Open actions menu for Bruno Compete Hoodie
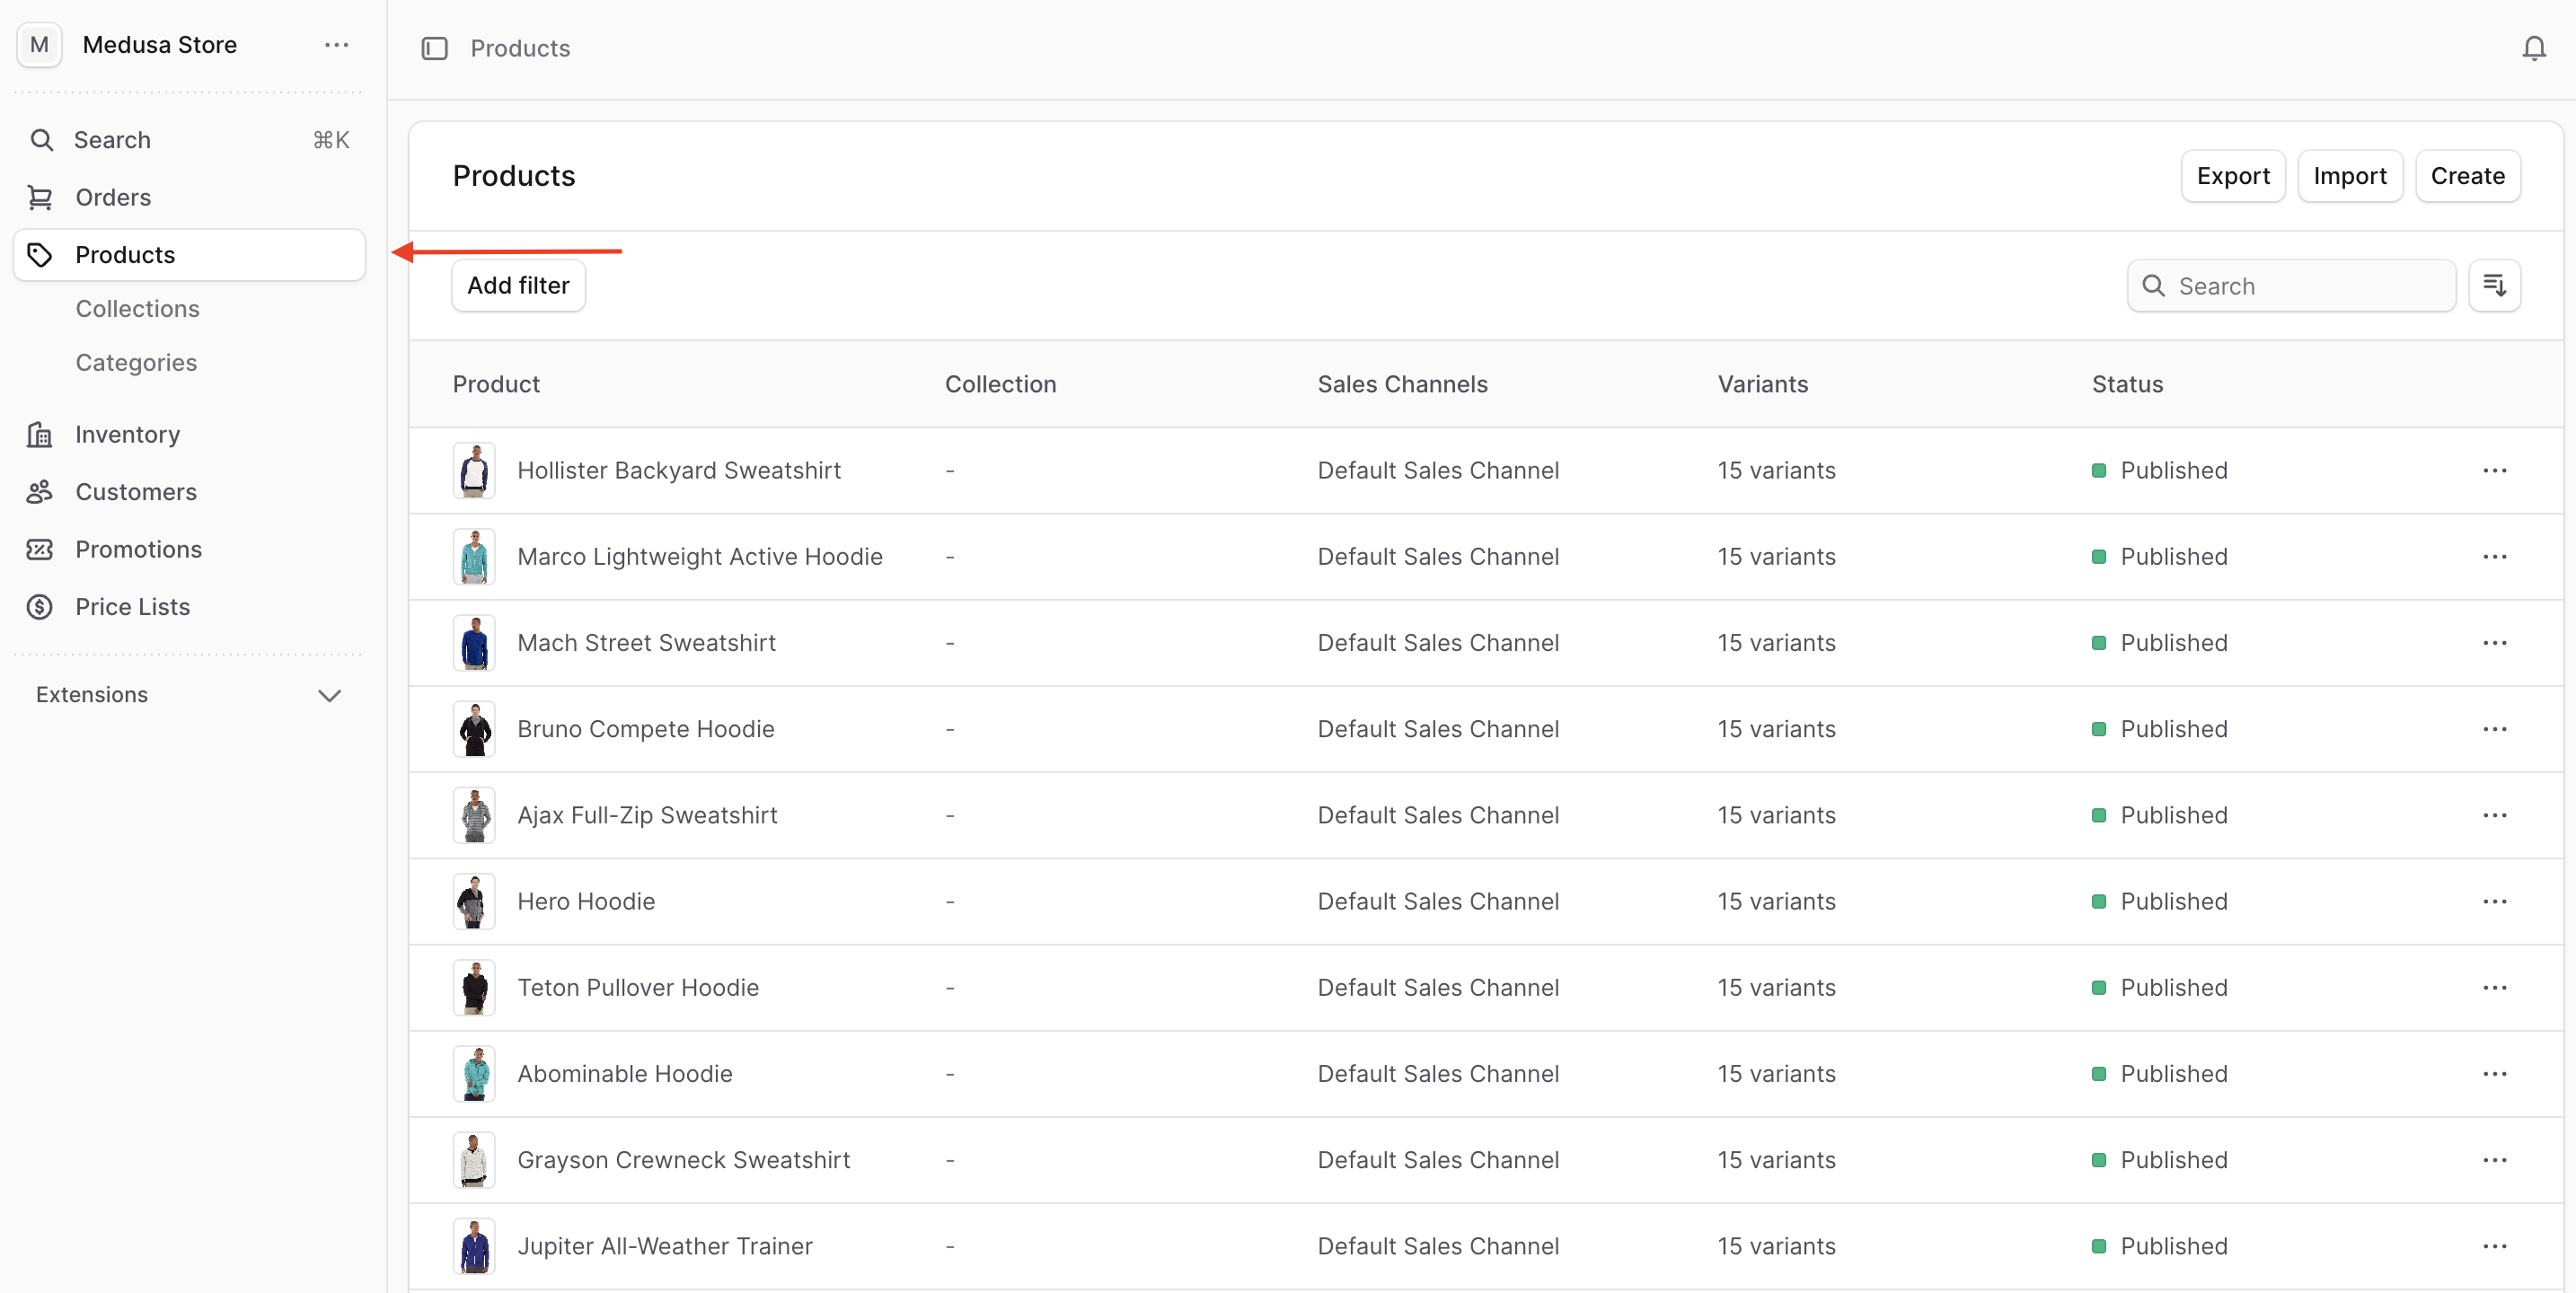Screen dimensions: 2576x1293 [2495, 729]
